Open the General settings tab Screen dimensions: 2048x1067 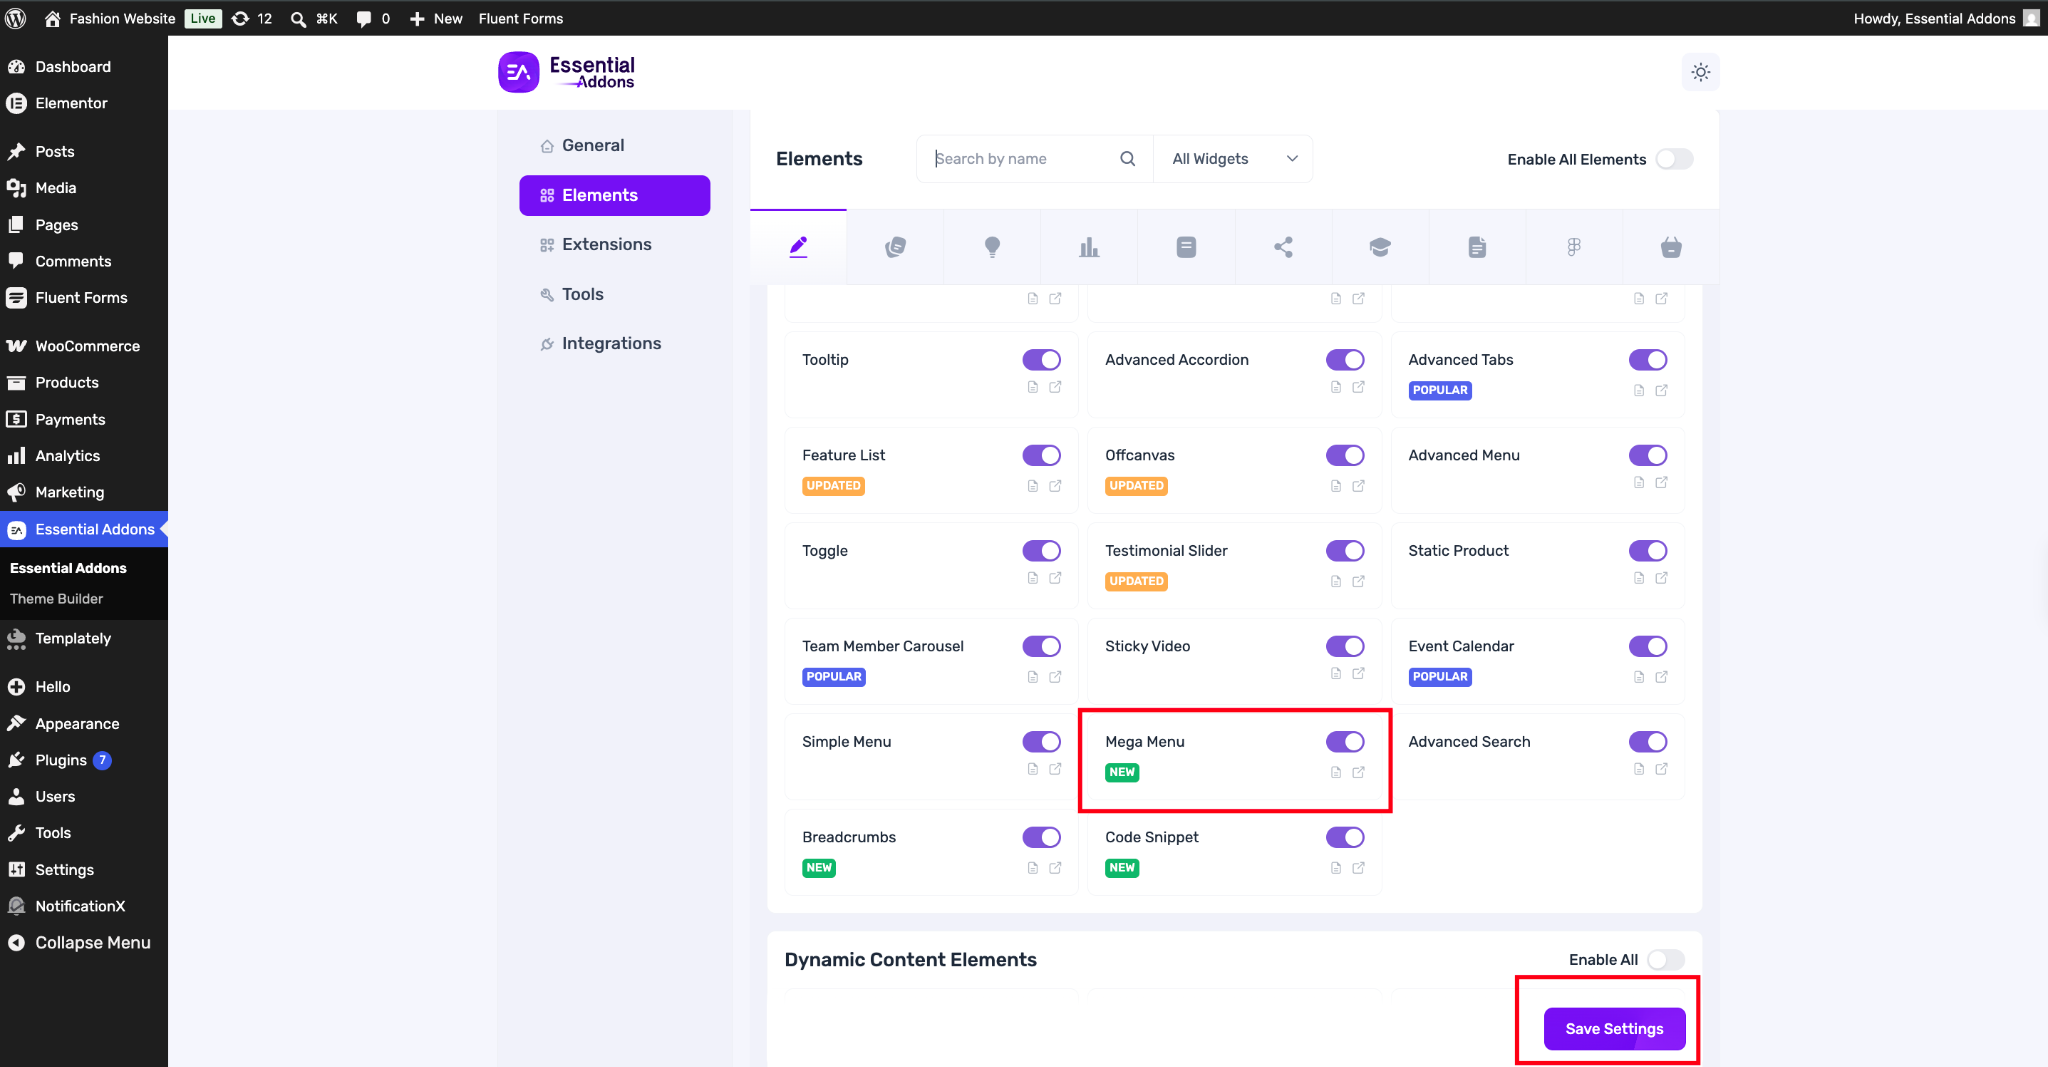tap(614, 146)
